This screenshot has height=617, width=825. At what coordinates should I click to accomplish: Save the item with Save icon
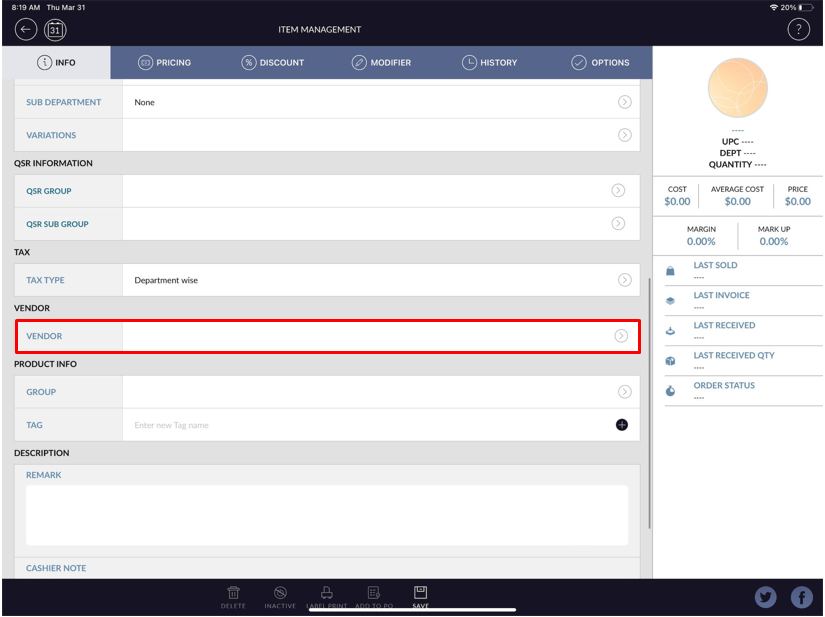[420, 596]
